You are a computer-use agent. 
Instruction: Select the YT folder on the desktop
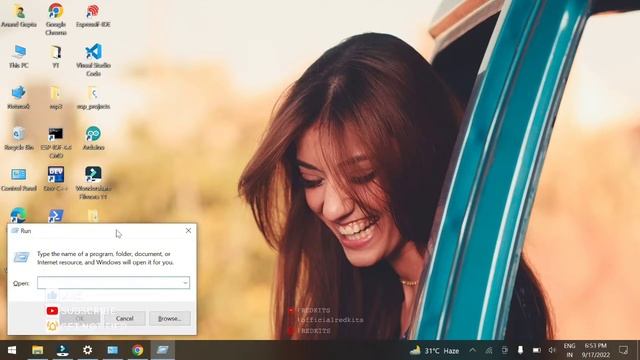click(x=56, y=56)
